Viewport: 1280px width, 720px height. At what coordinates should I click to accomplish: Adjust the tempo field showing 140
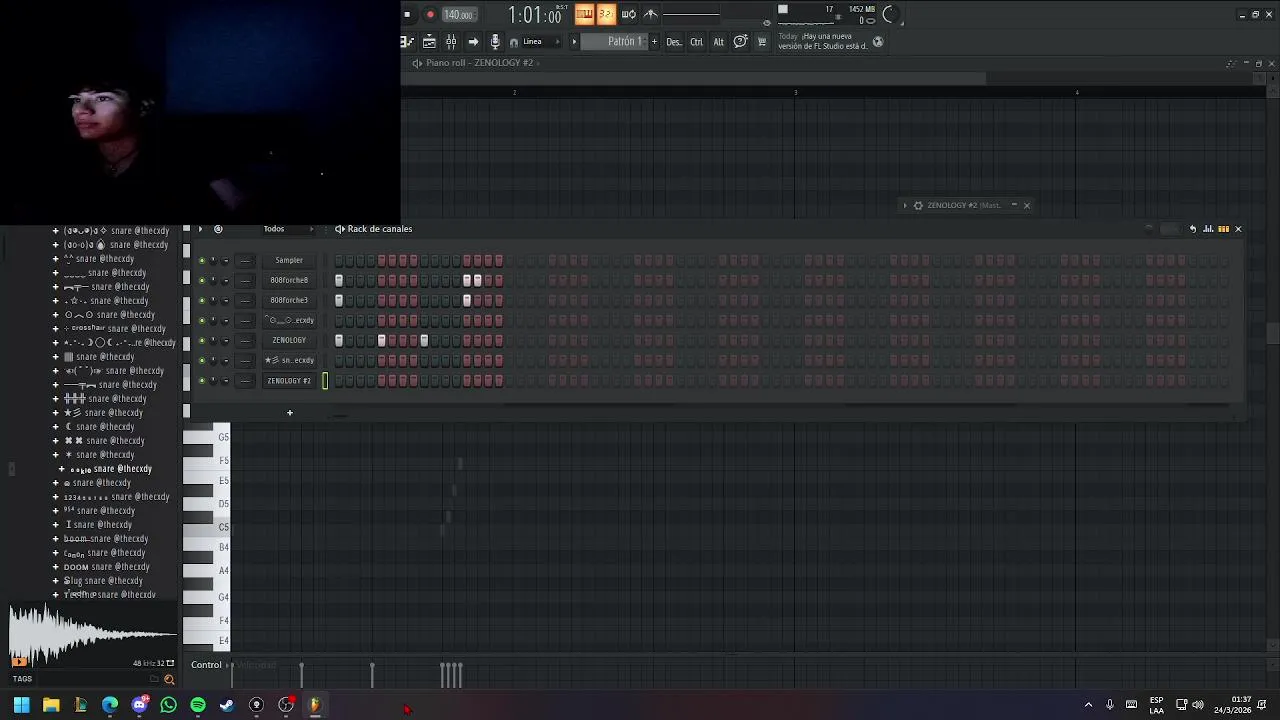pos(458,14)
